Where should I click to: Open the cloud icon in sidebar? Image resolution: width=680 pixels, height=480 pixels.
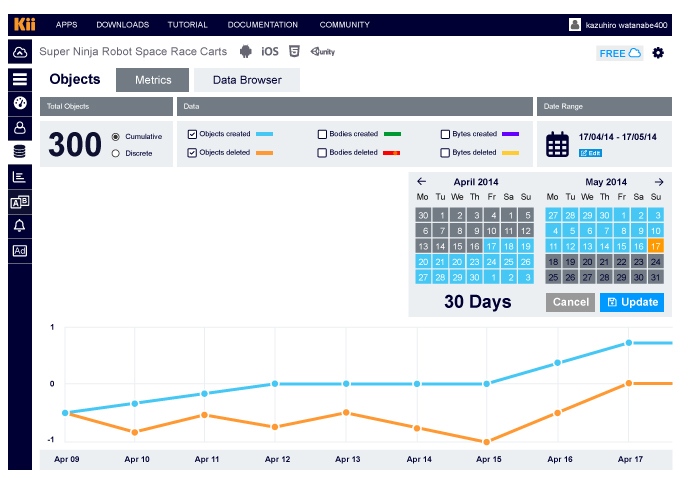[19, 53]
